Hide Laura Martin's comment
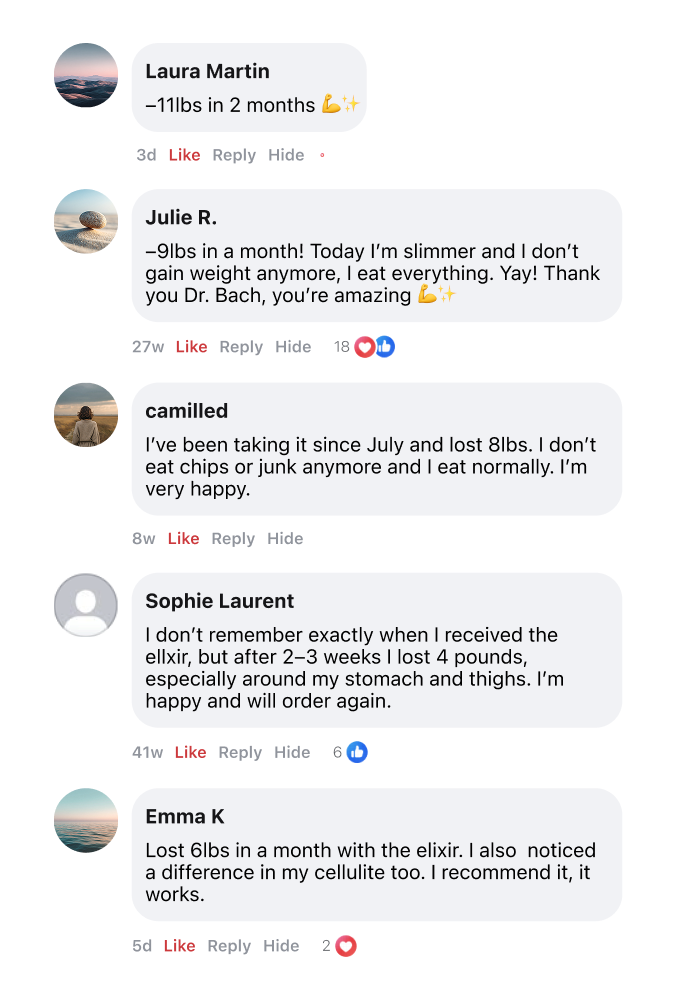Viewport: 677px width, 1000px height. click(x=286, y=155)
